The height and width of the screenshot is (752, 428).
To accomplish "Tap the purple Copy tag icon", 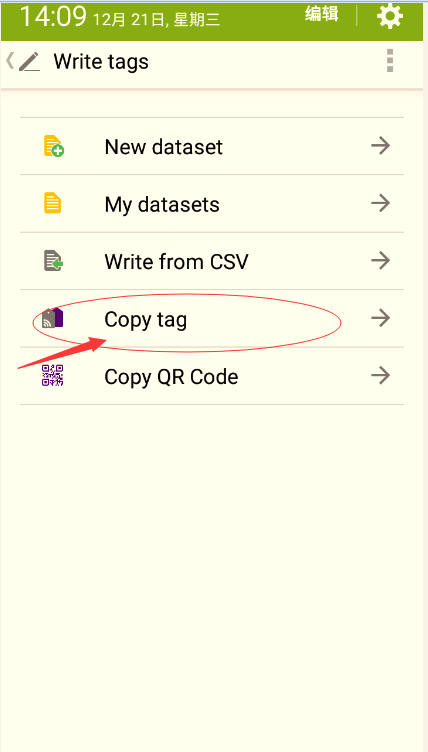I will [52, 318].
